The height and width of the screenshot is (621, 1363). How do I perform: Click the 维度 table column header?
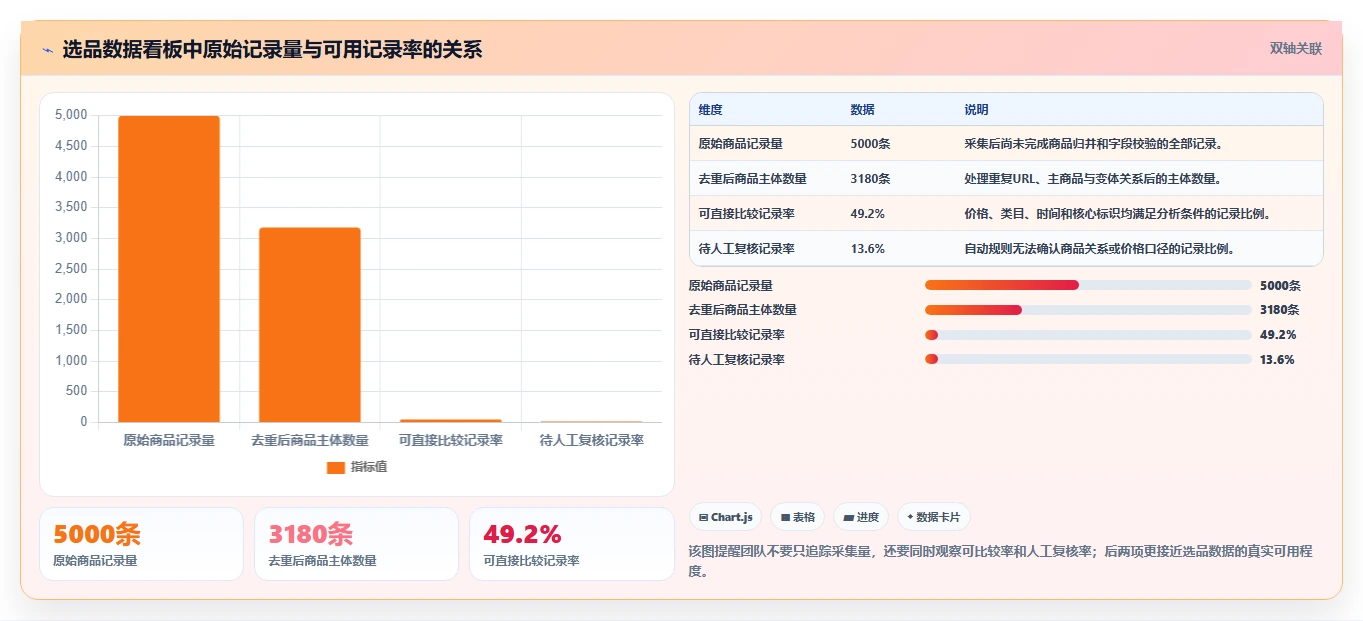(x=711, y=109)
